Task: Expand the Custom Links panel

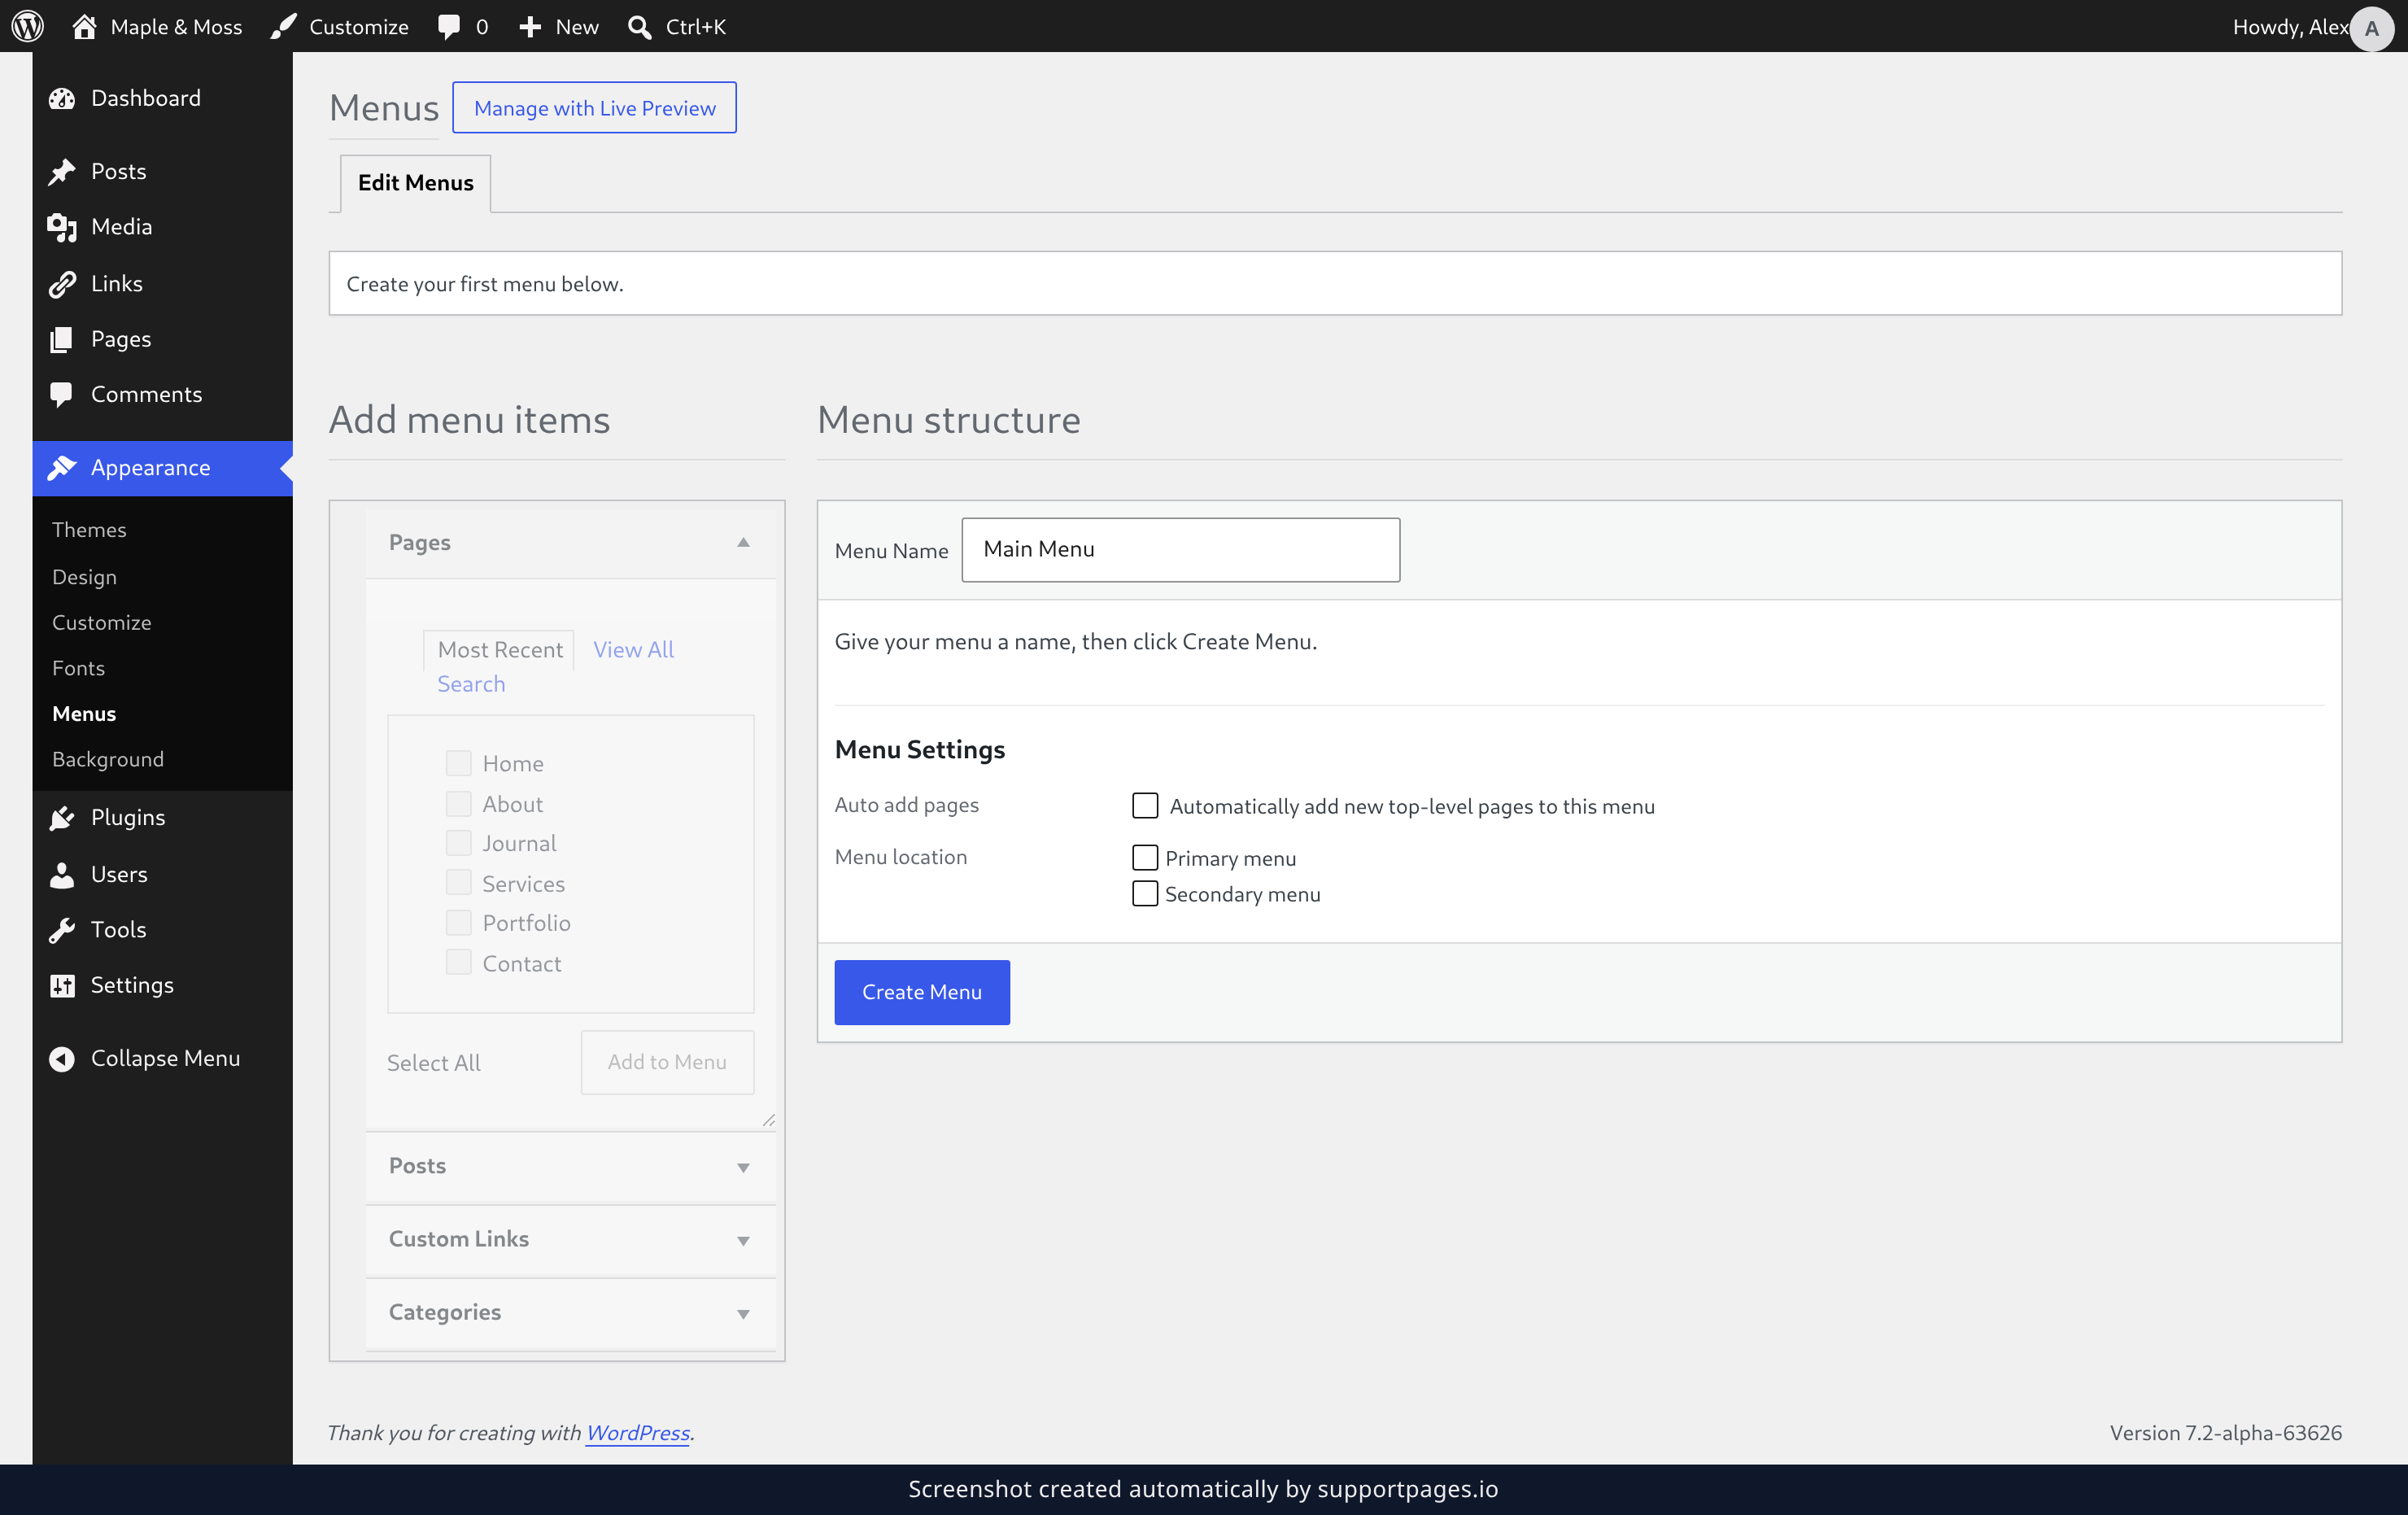Action: pyautogui.click(x=743, y=1240)
